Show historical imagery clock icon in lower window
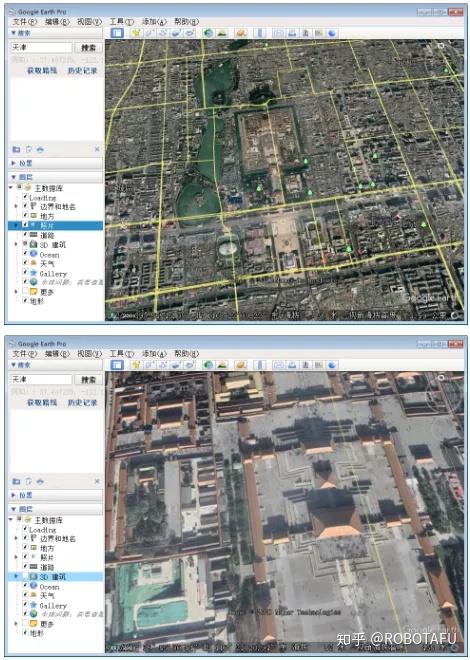This screenshot has width=470, height=660. click(x=208, y=365)
